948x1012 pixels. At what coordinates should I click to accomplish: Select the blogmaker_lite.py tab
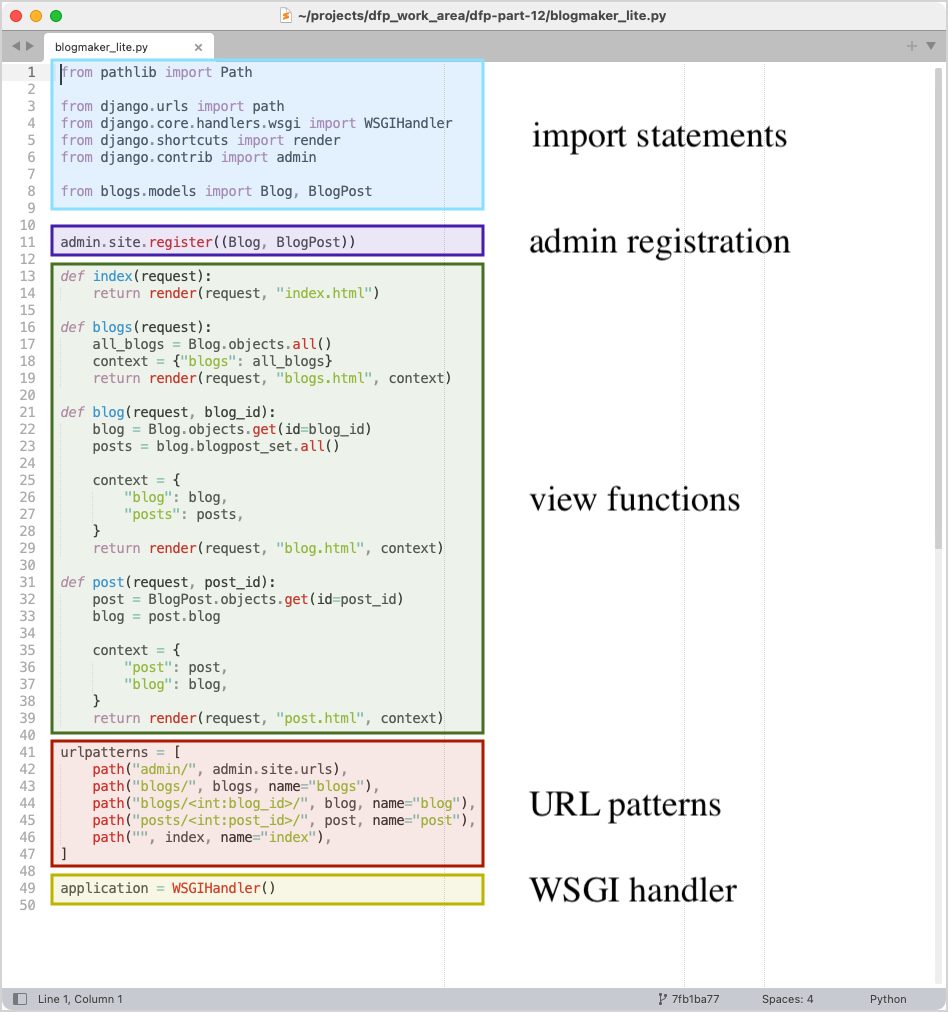(x=110, y=46)
